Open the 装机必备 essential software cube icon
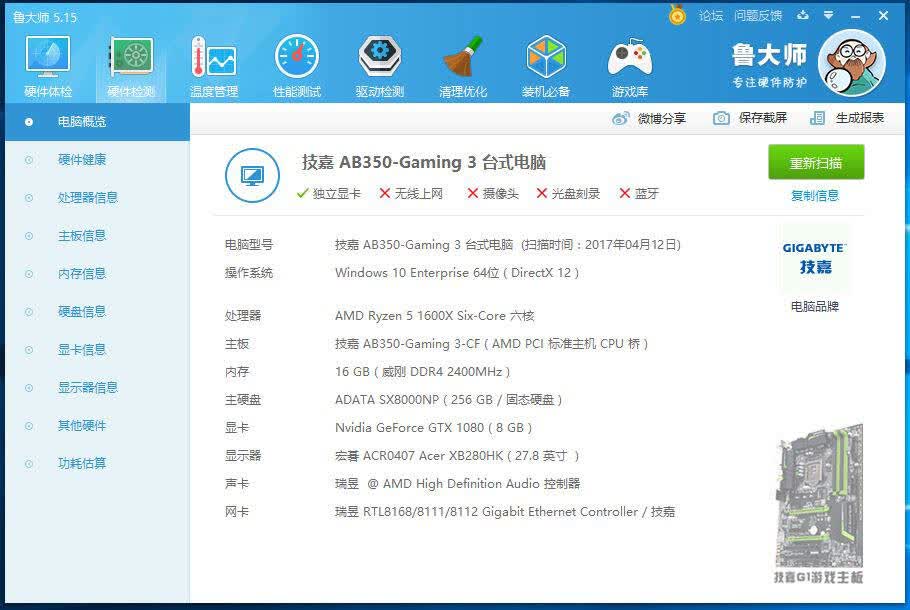 click(x=546, y=66)
